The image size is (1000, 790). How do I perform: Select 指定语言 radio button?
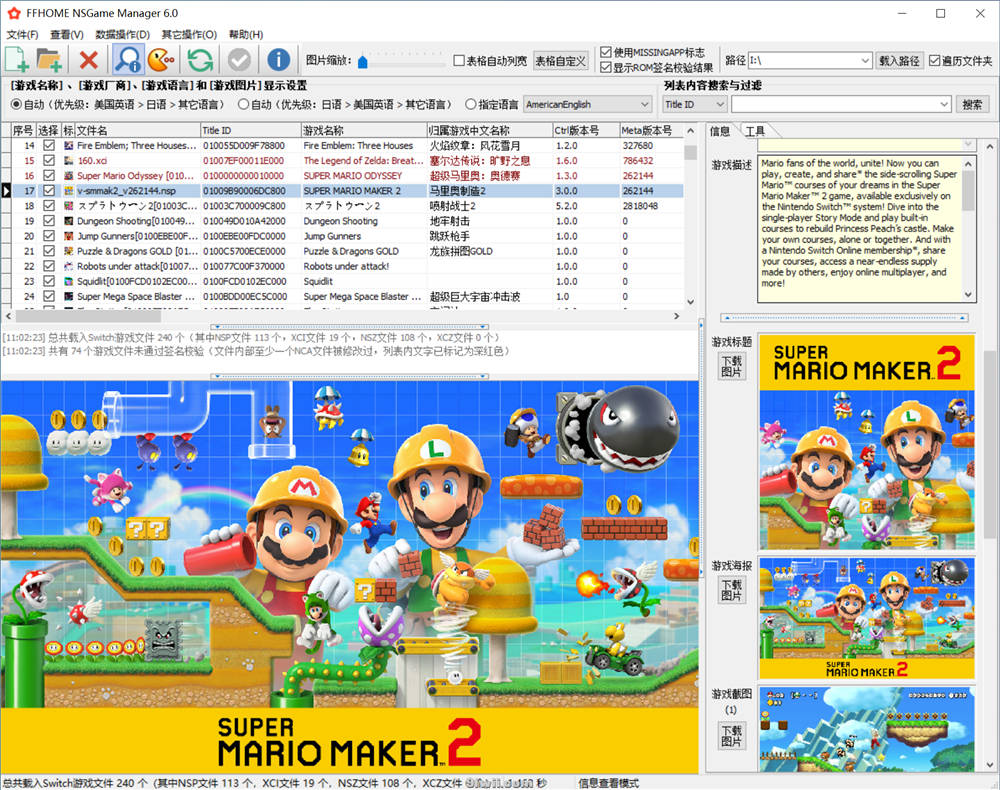[471, 104]
